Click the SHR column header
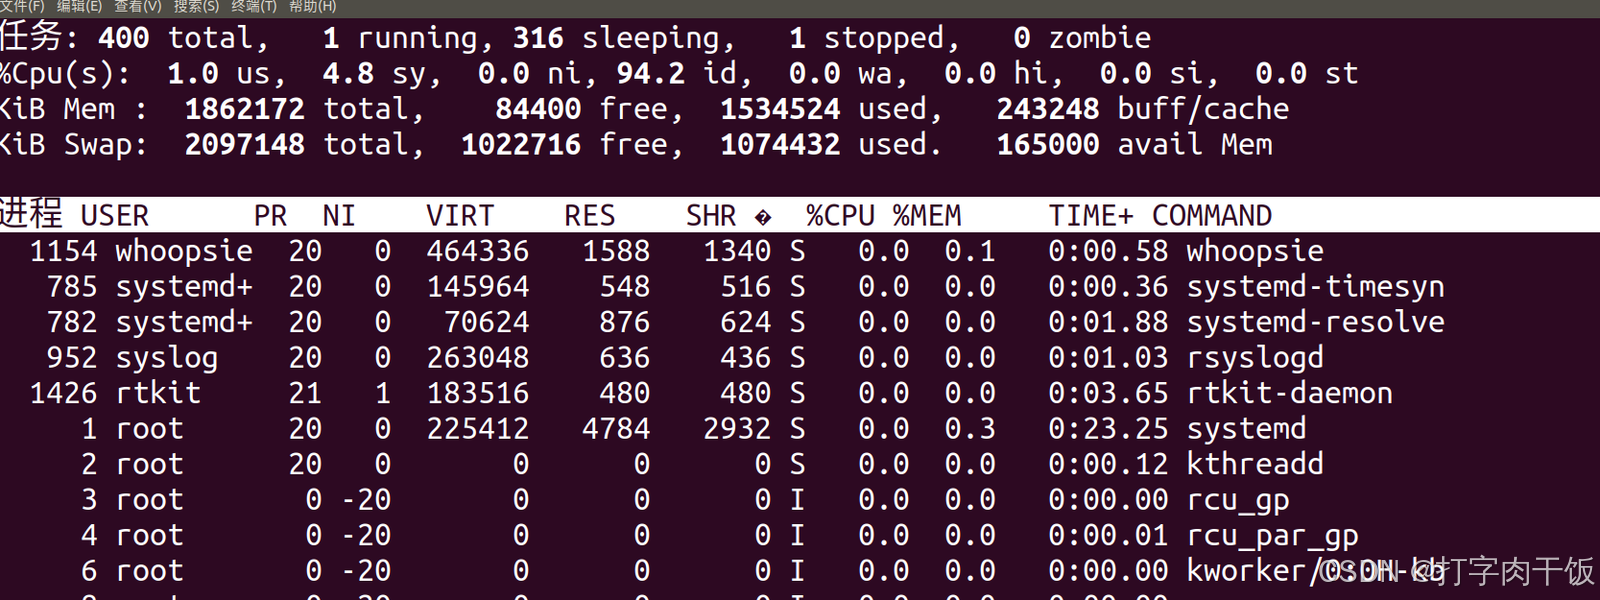The image size is (1600, 600). point(711,216)
